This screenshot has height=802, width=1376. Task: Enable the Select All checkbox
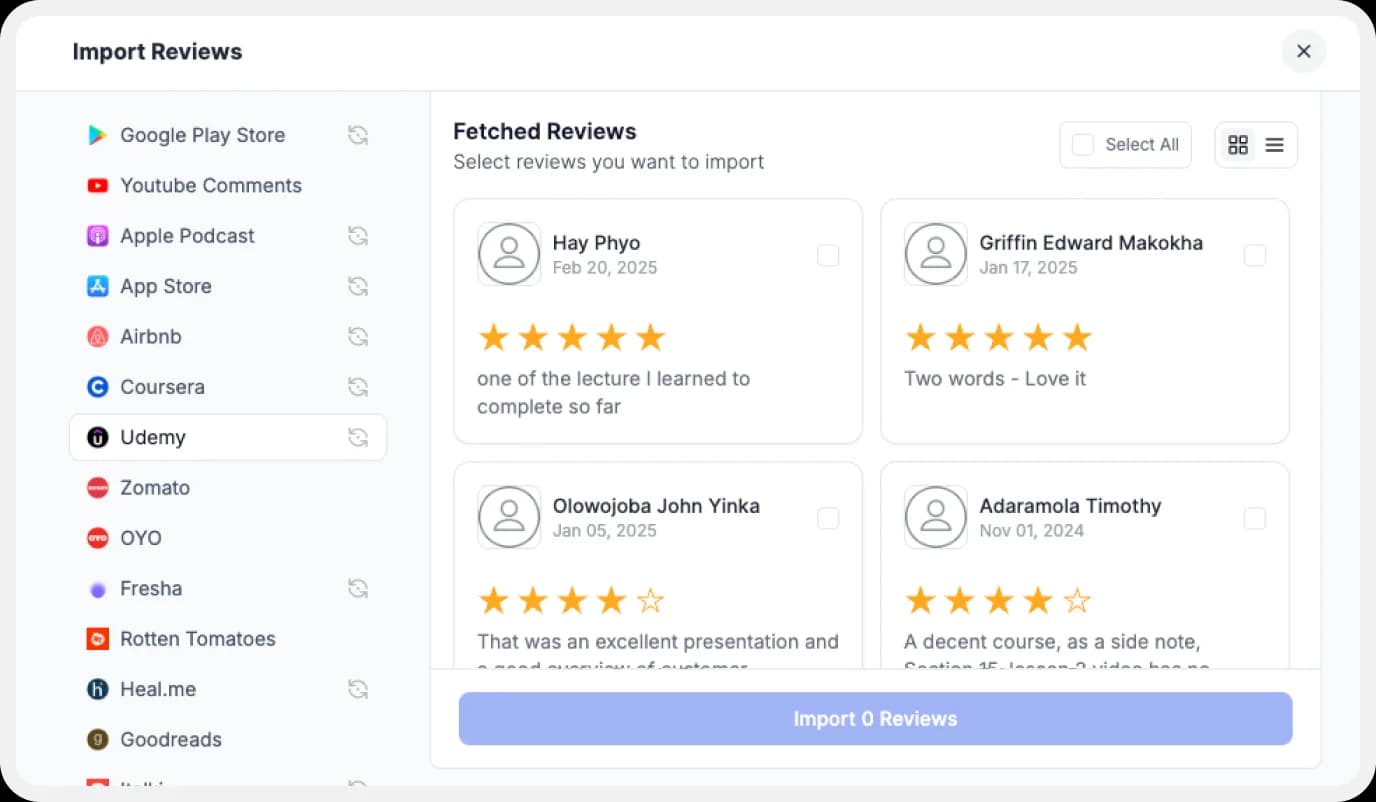tap(1082, 144)
